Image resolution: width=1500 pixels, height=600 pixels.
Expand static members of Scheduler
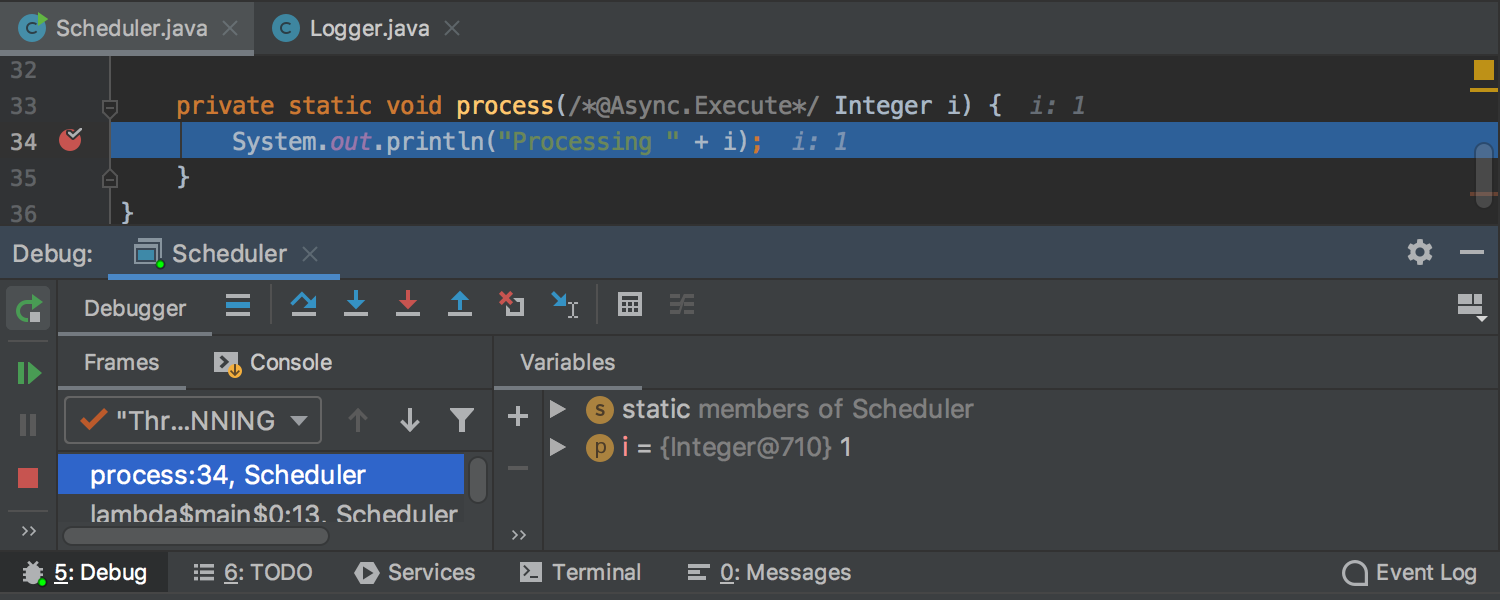(x=558, y=409)
